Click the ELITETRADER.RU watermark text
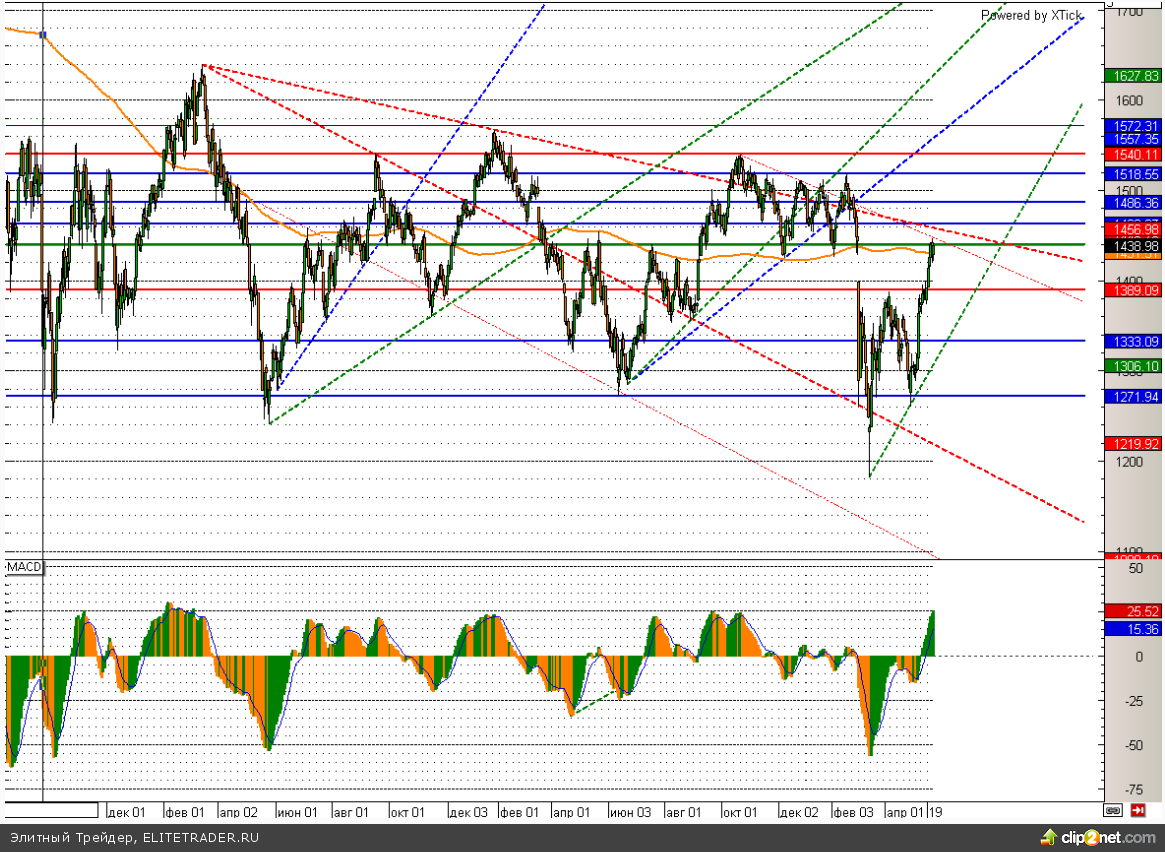 point(134,837)
